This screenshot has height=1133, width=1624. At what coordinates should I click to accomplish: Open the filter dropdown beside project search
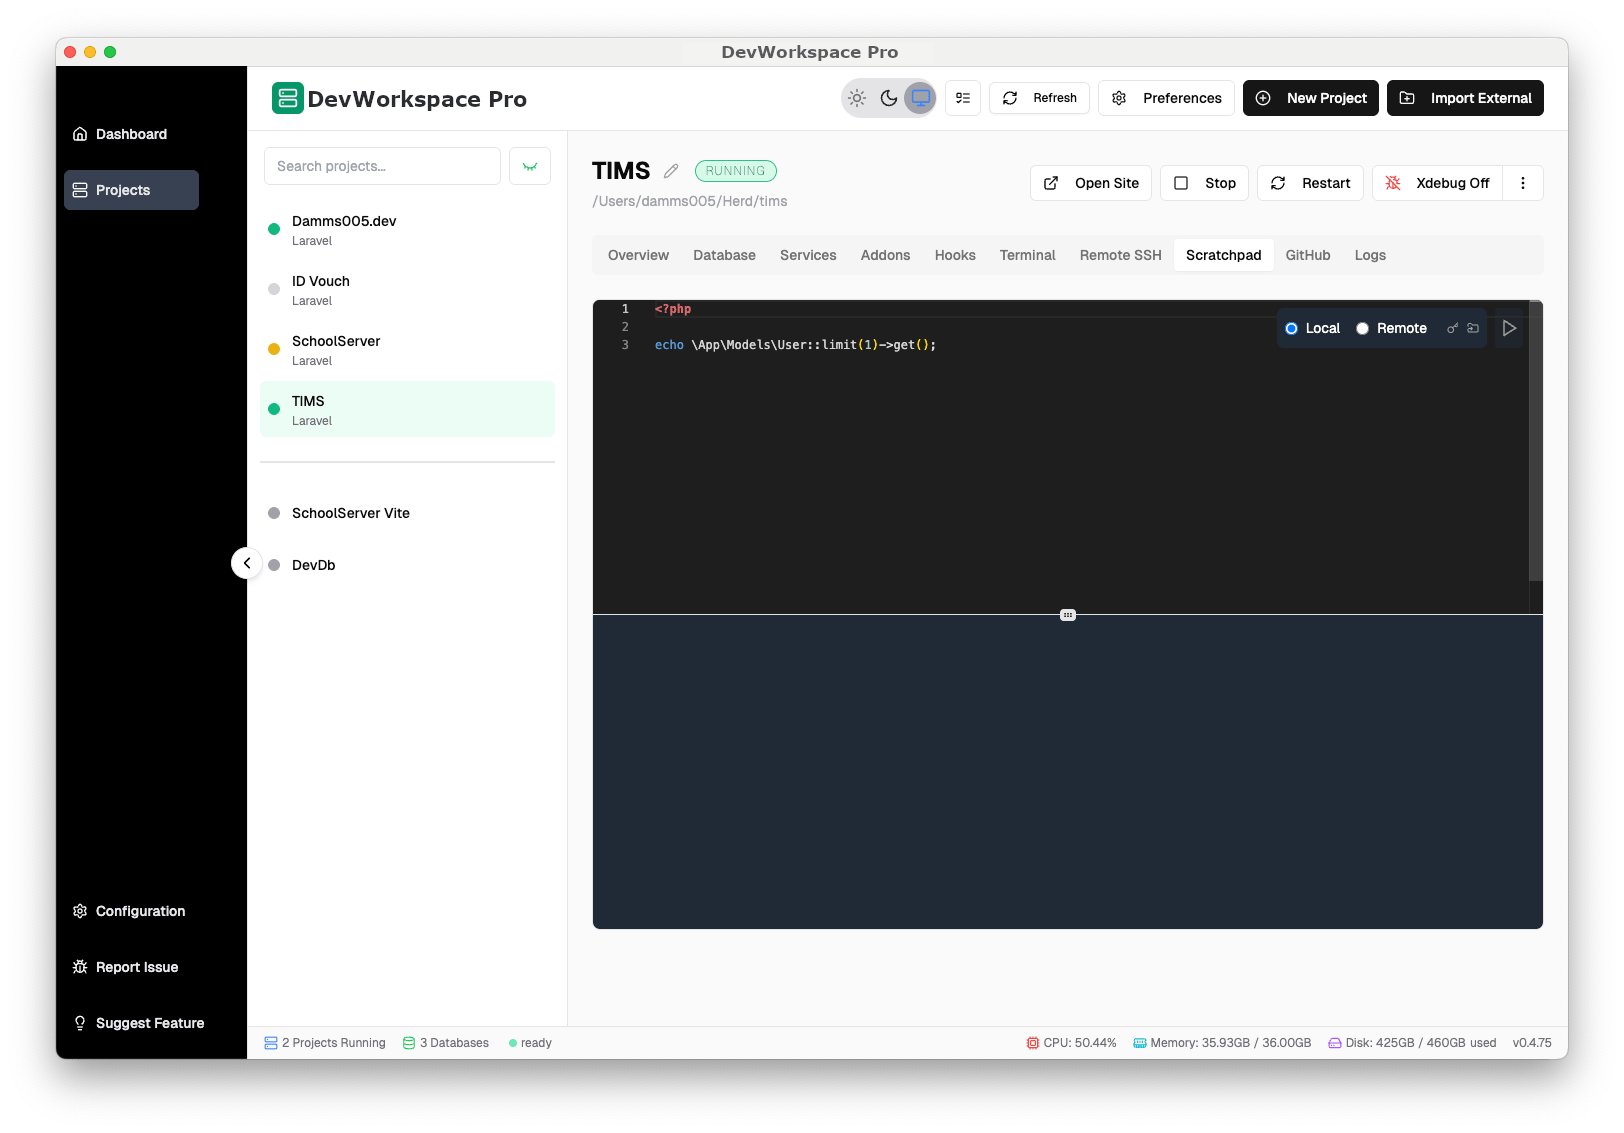[x=530, y=166]
